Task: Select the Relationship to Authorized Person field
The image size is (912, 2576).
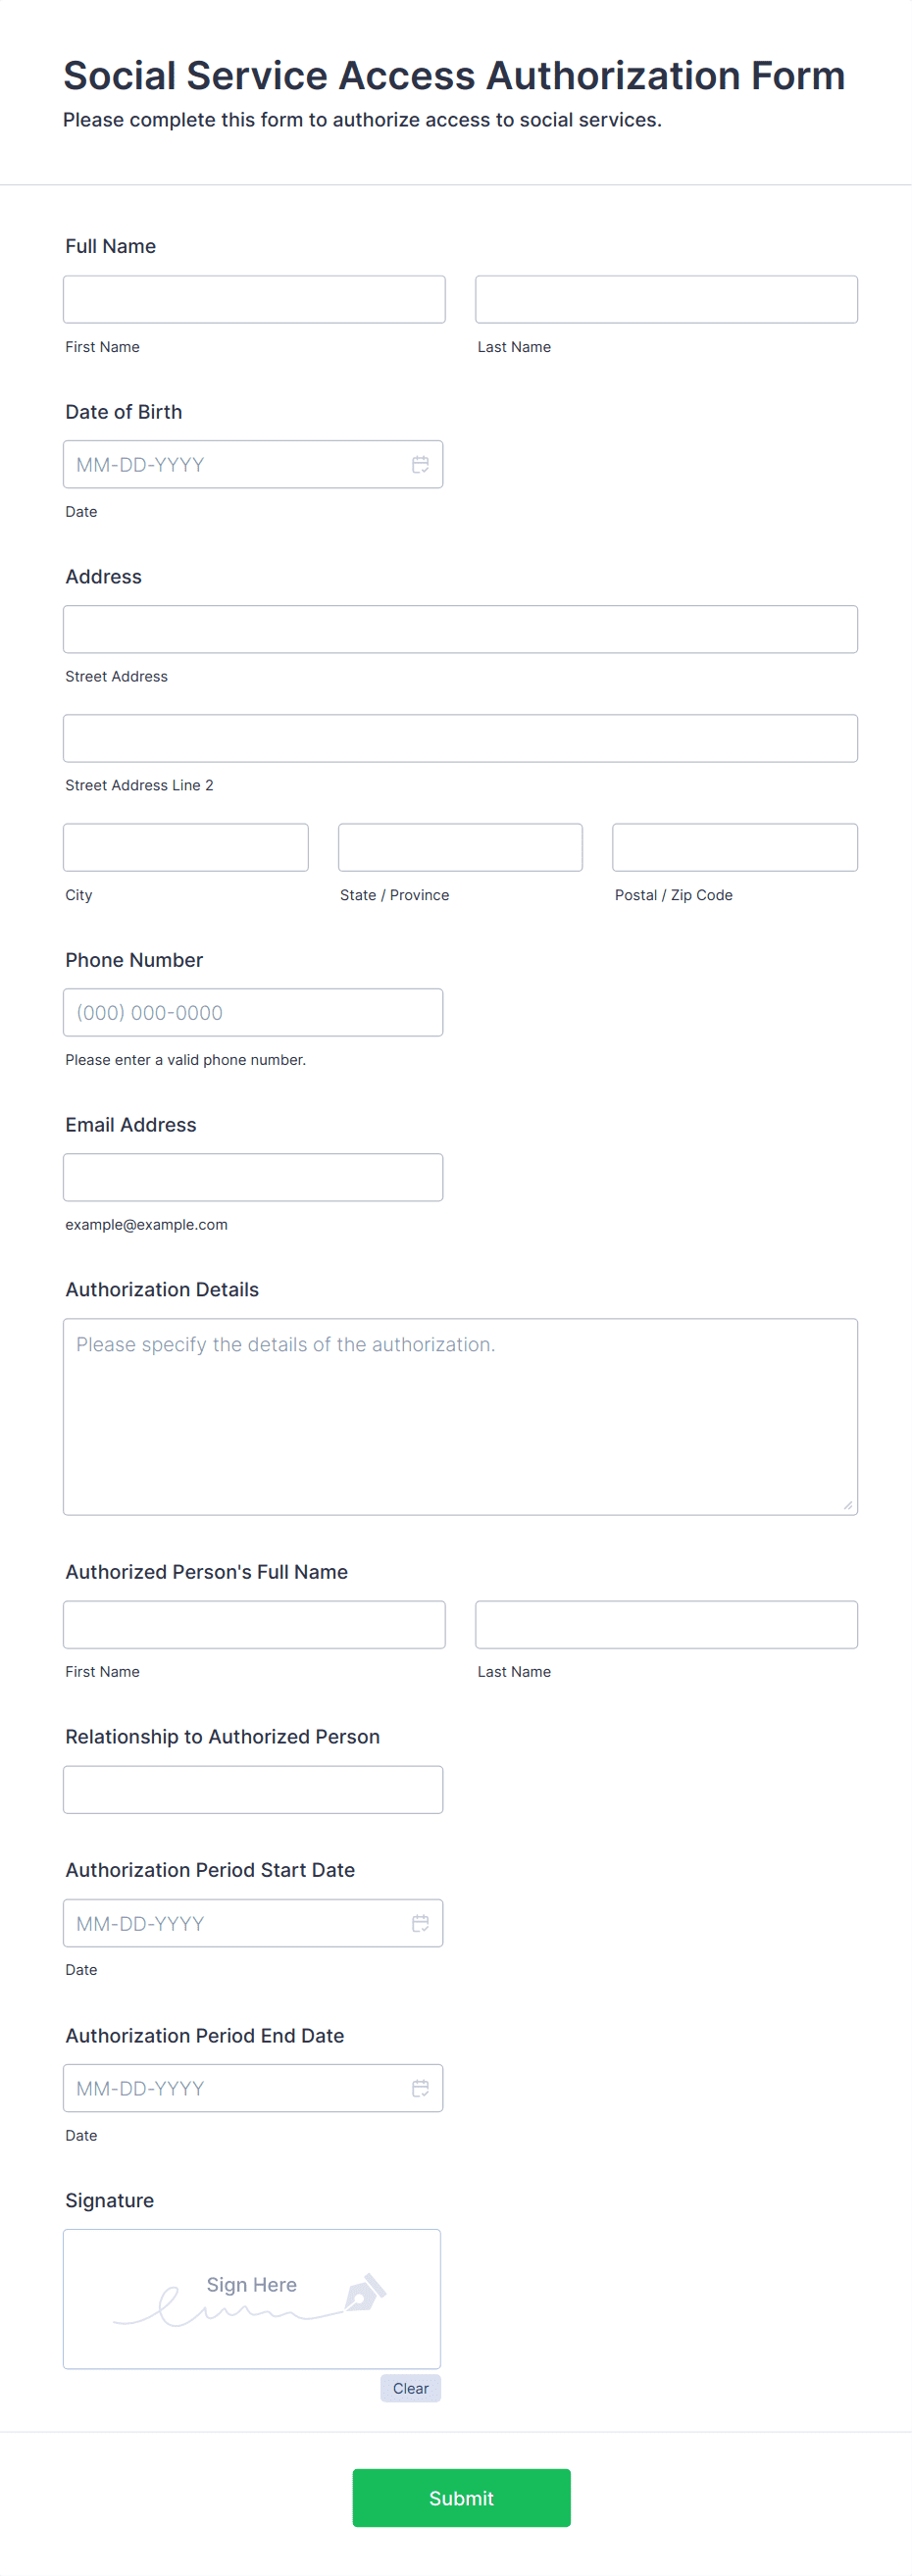Action: [253, 1789]
